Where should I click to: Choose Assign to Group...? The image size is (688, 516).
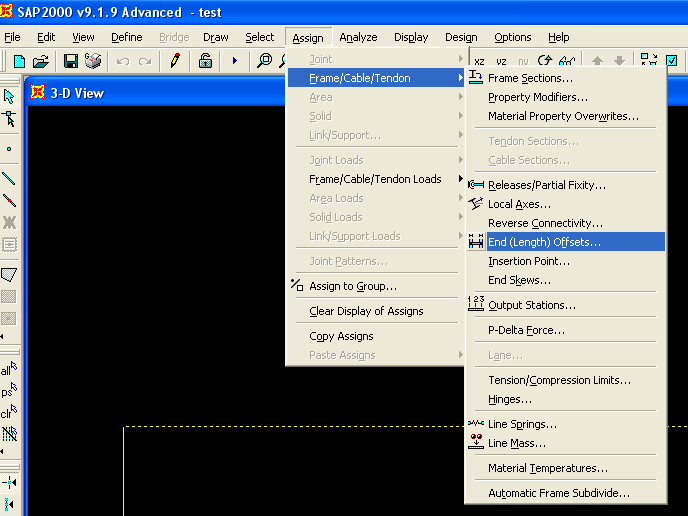click(376, 286)
